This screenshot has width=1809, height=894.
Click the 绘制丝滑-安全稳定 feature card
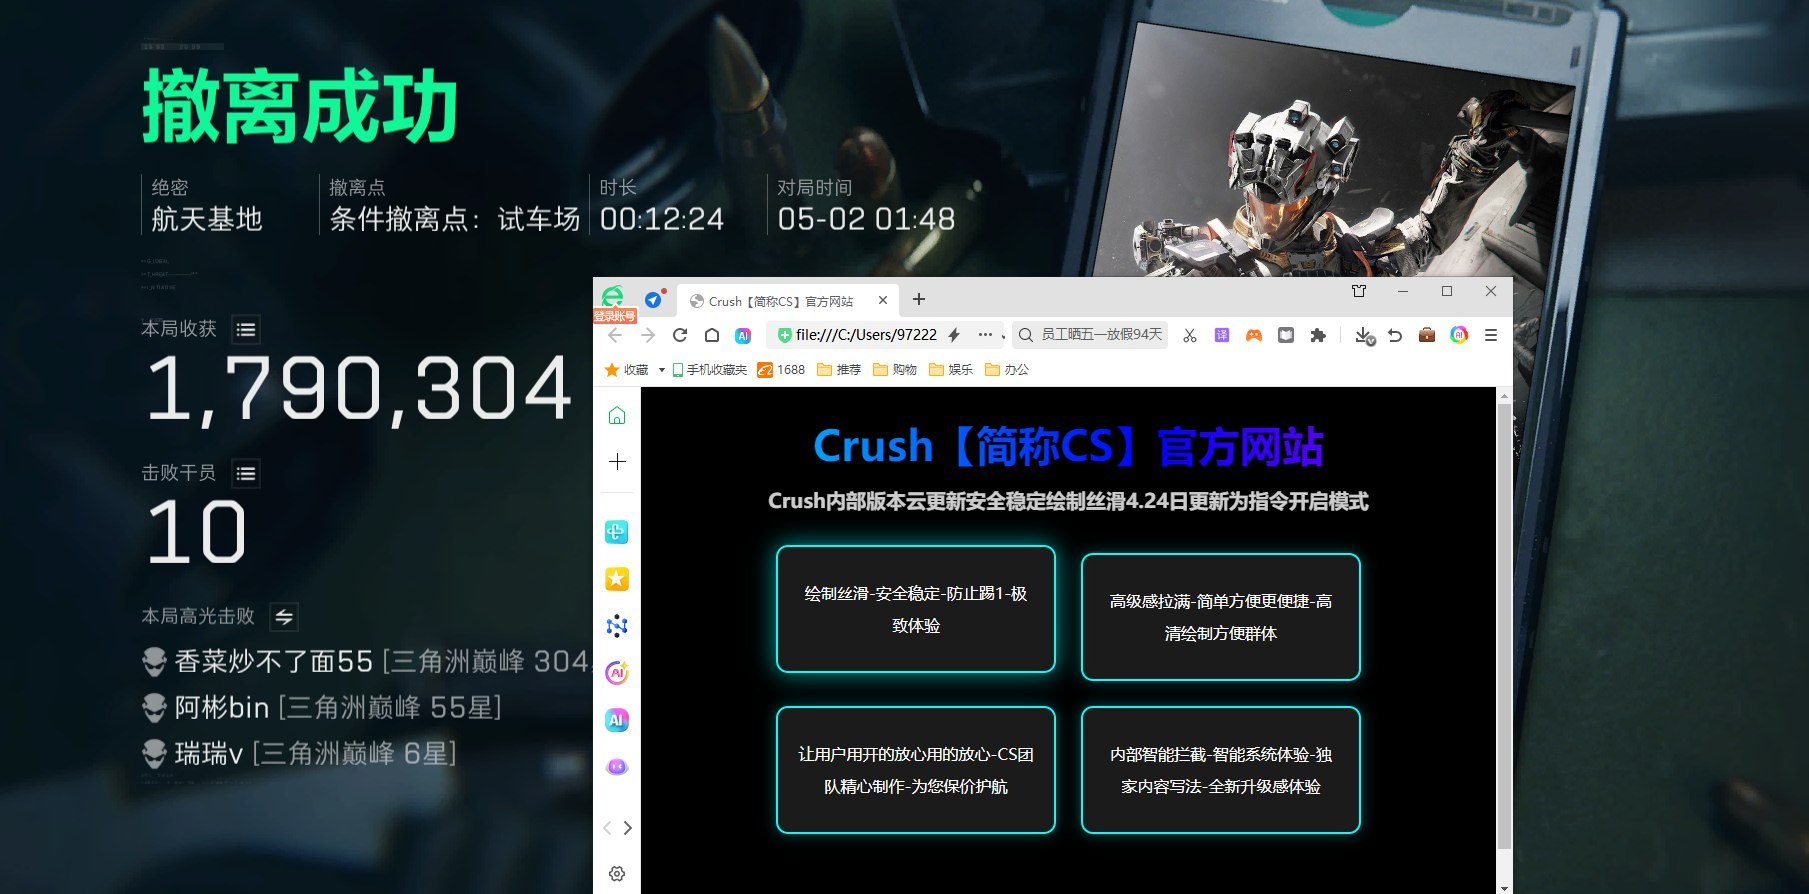(x=916, y=609)
